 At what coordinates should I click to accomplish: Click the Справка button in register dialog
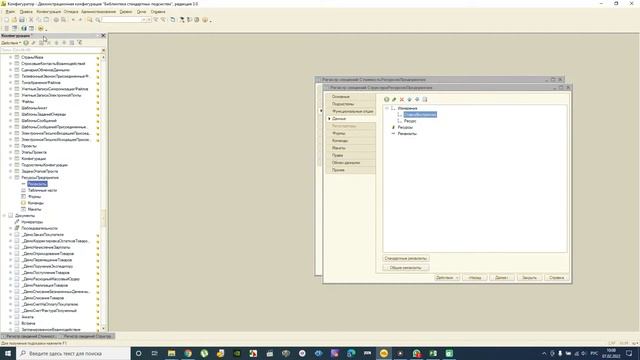(557, 278)
